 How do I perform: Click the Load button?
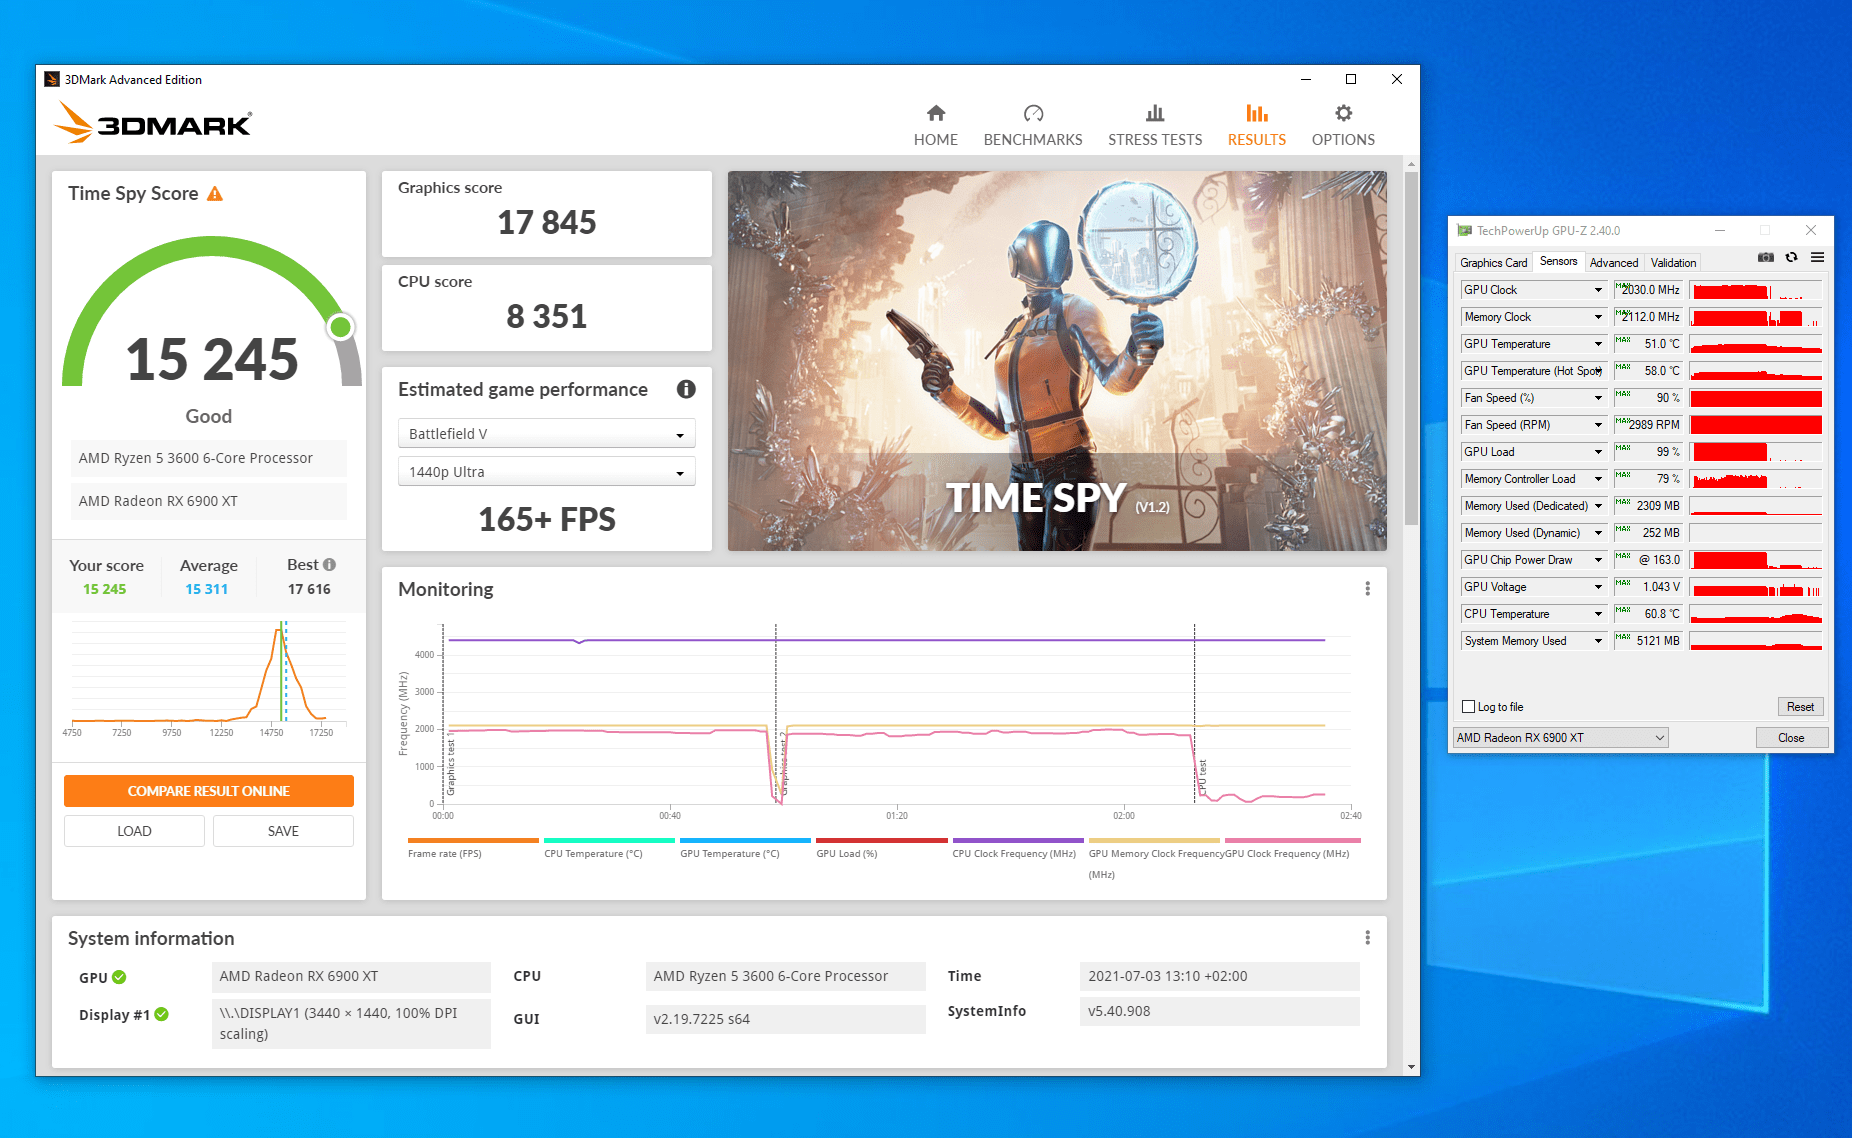pos(134,831)
